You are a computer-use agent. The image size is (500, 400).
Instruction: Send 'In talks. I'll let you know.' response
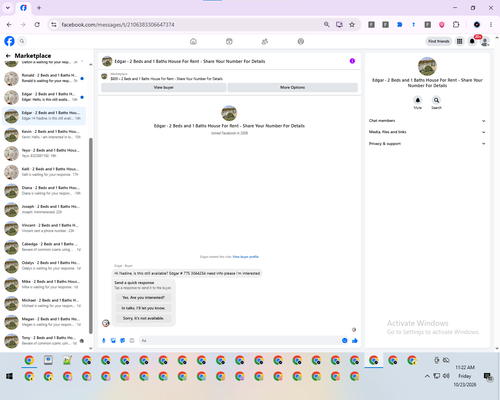143,308
